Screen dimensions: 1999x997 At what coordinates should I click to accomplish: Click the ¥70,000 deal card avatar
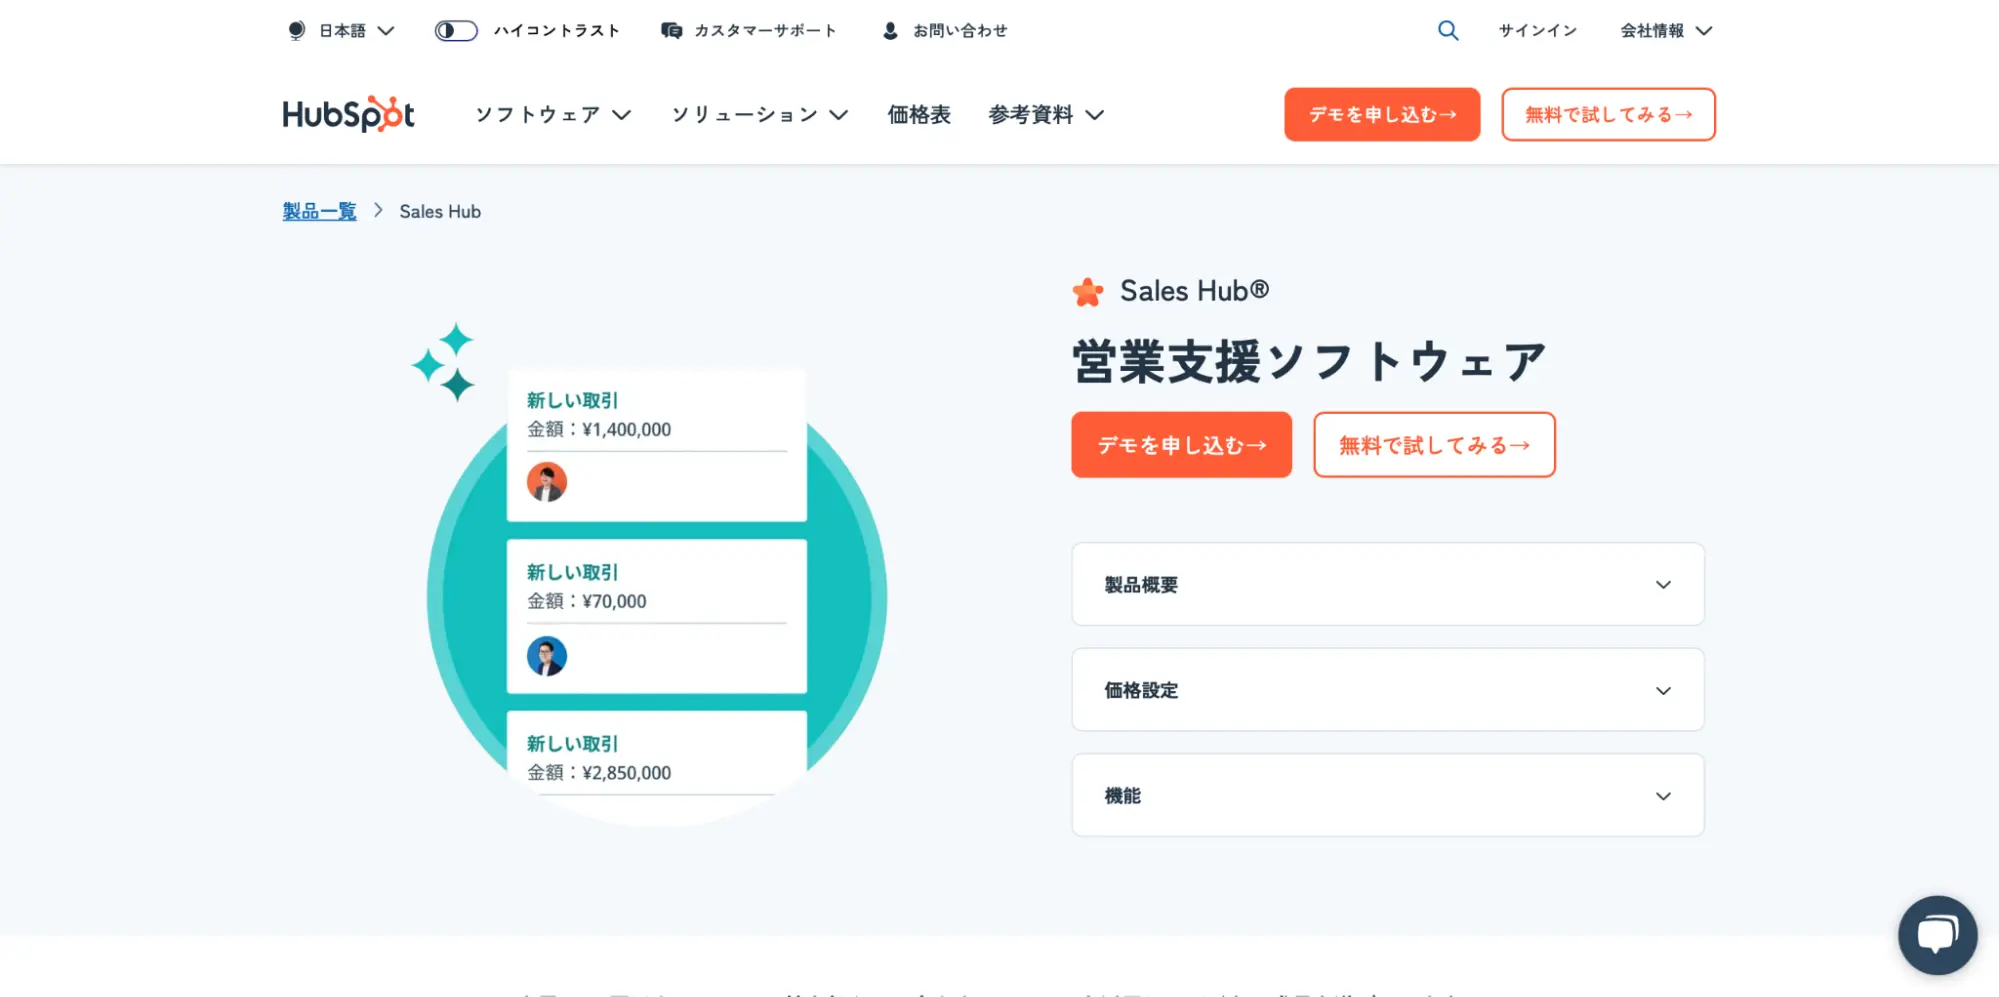click(x=547, y=656)
